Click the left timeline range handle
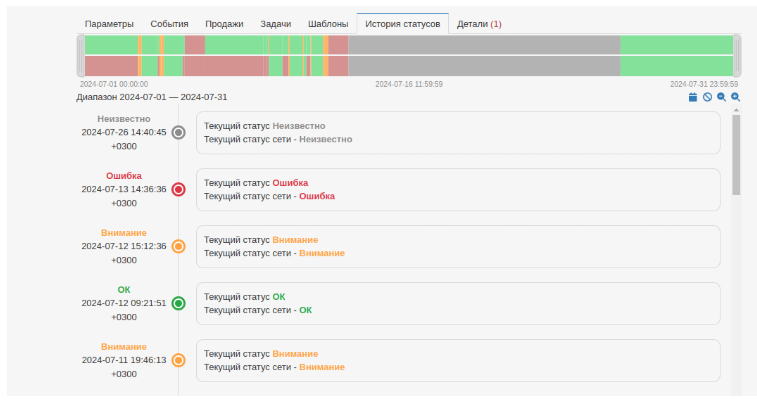Image resolution: width=757 pixels, height=400 pixels. [81, 55]
